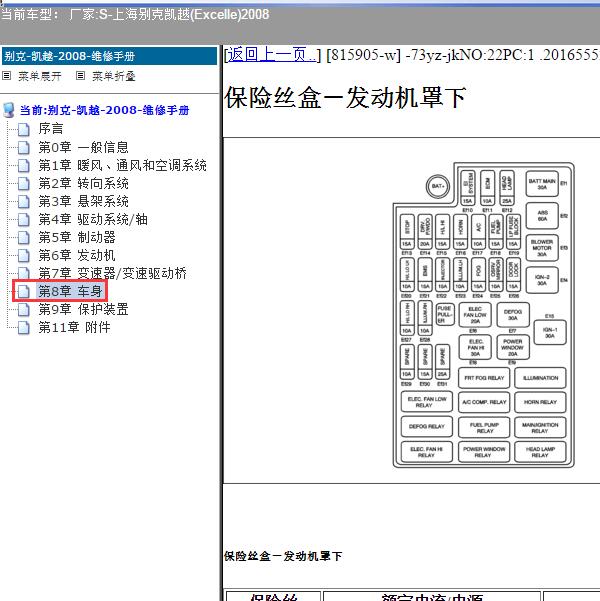
Task: Click the page icon next to 第6章
Action: pos(24,256)
